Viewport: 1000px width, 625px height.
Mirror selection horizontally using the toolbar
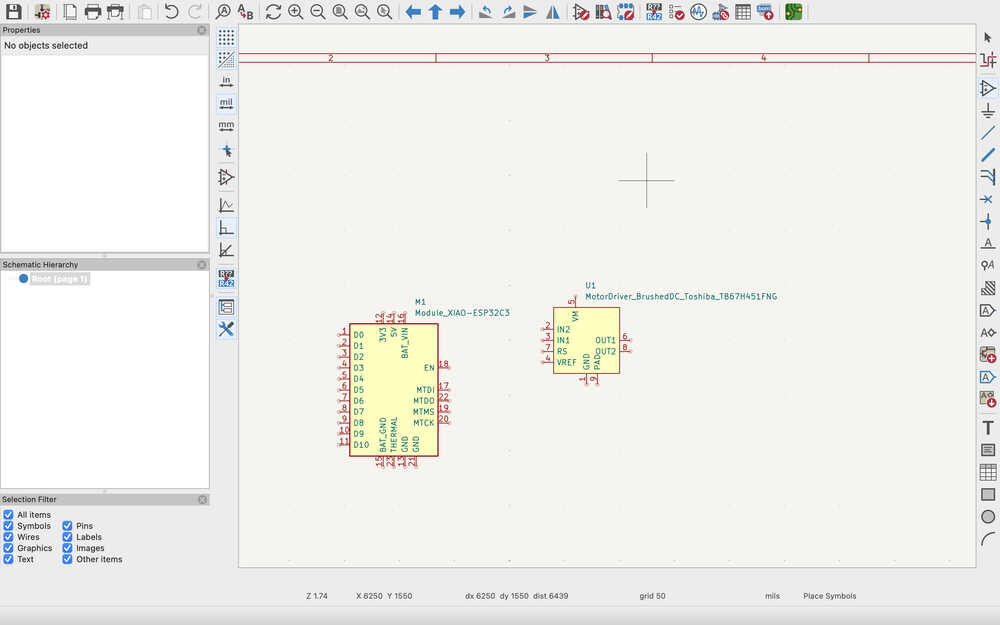[552, 12]
